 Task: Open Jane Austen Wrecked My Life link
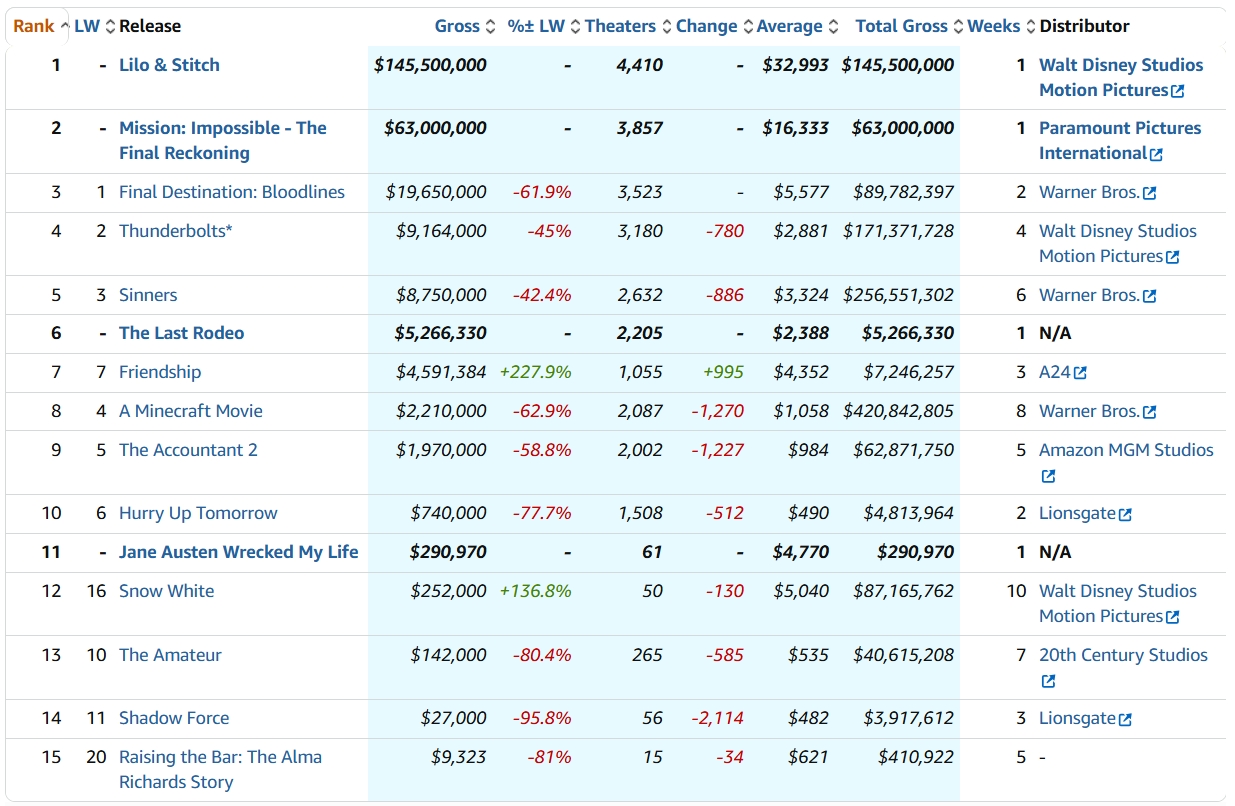pos(239,552)
